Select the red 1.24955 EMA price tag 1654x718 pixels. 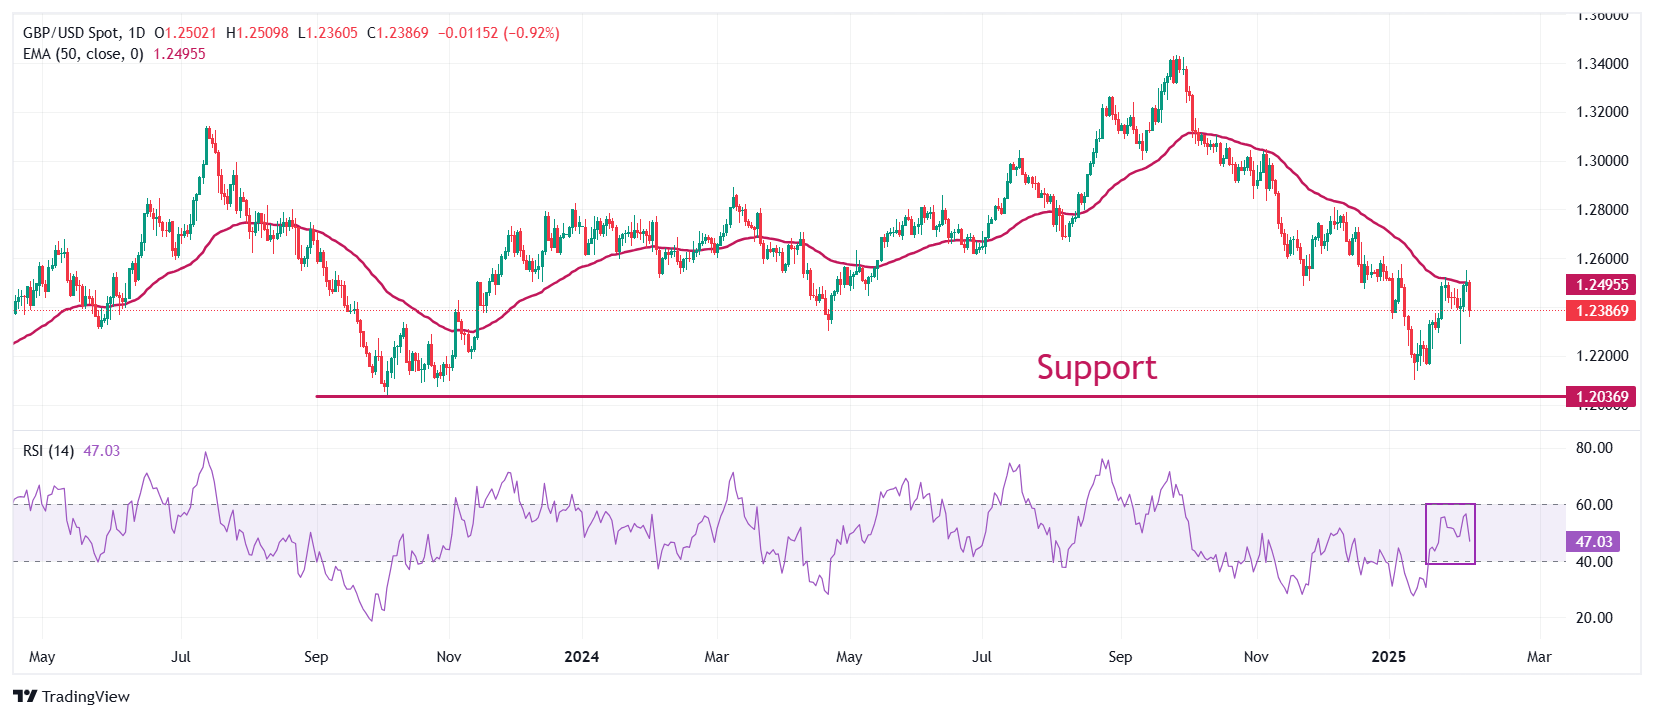point(1601,285)
